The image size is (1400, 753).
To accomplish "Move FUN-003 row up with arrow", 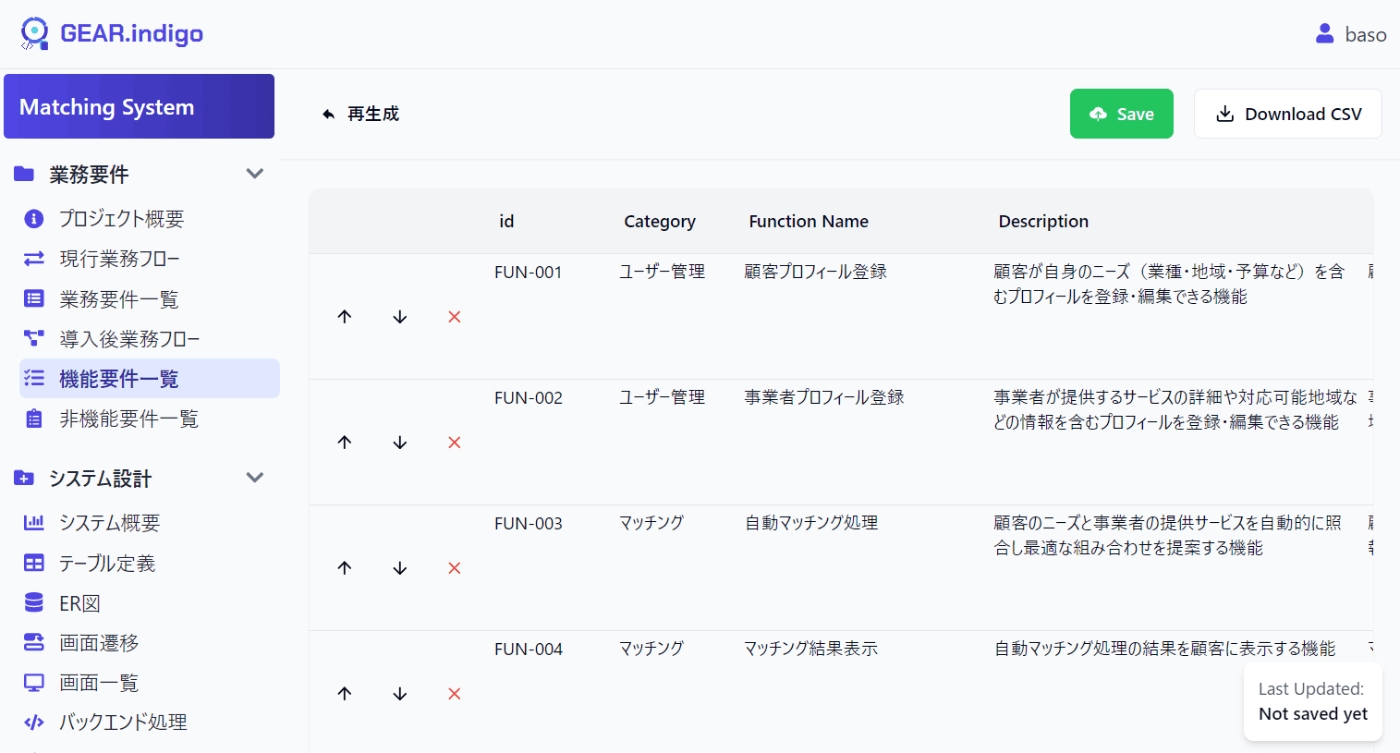I will tap(345, 568).
